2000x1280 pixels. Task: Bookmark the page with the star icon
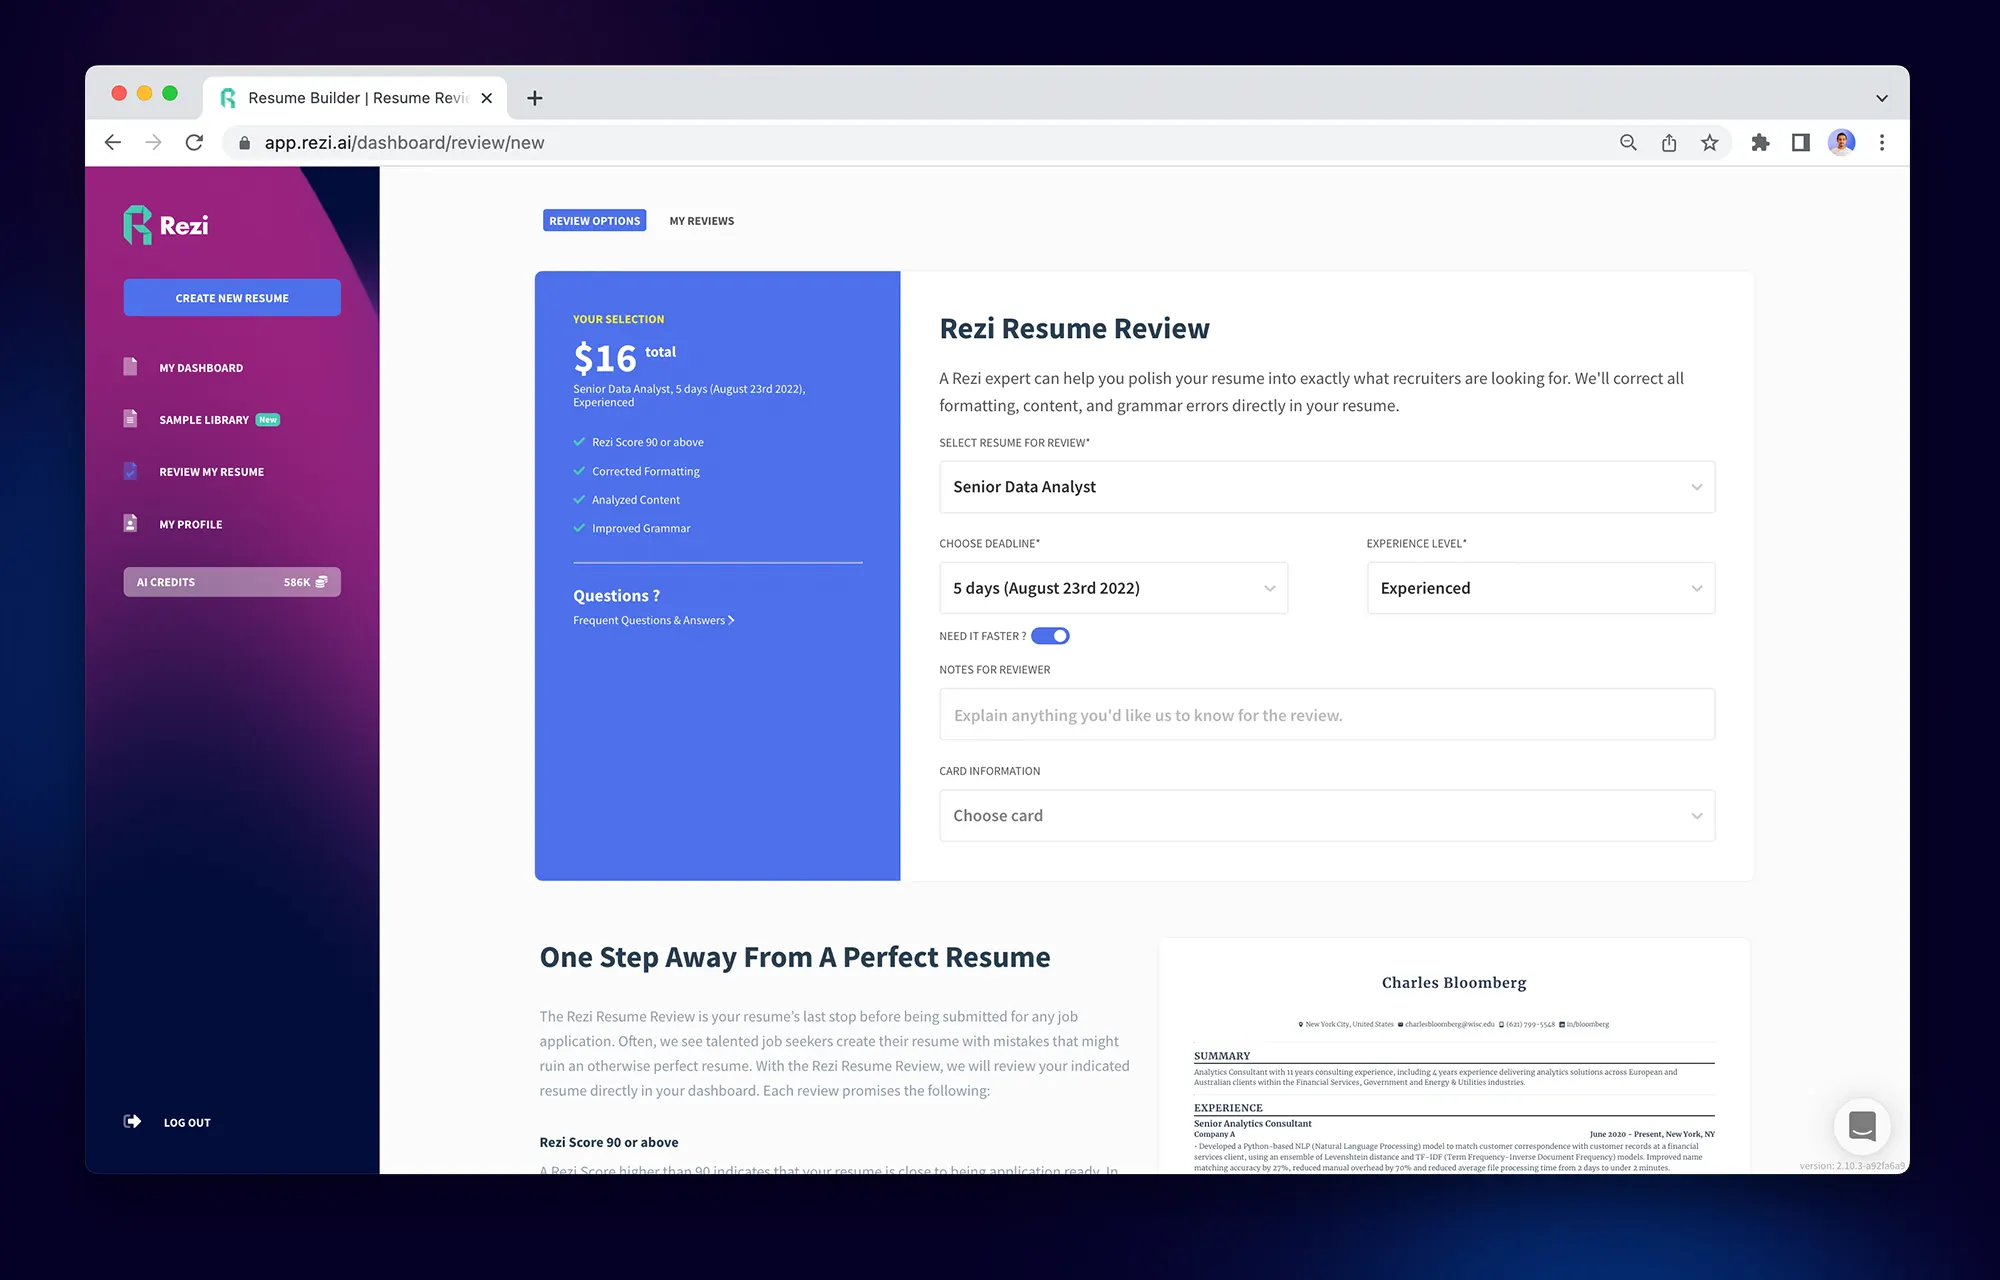(1711, 142)
